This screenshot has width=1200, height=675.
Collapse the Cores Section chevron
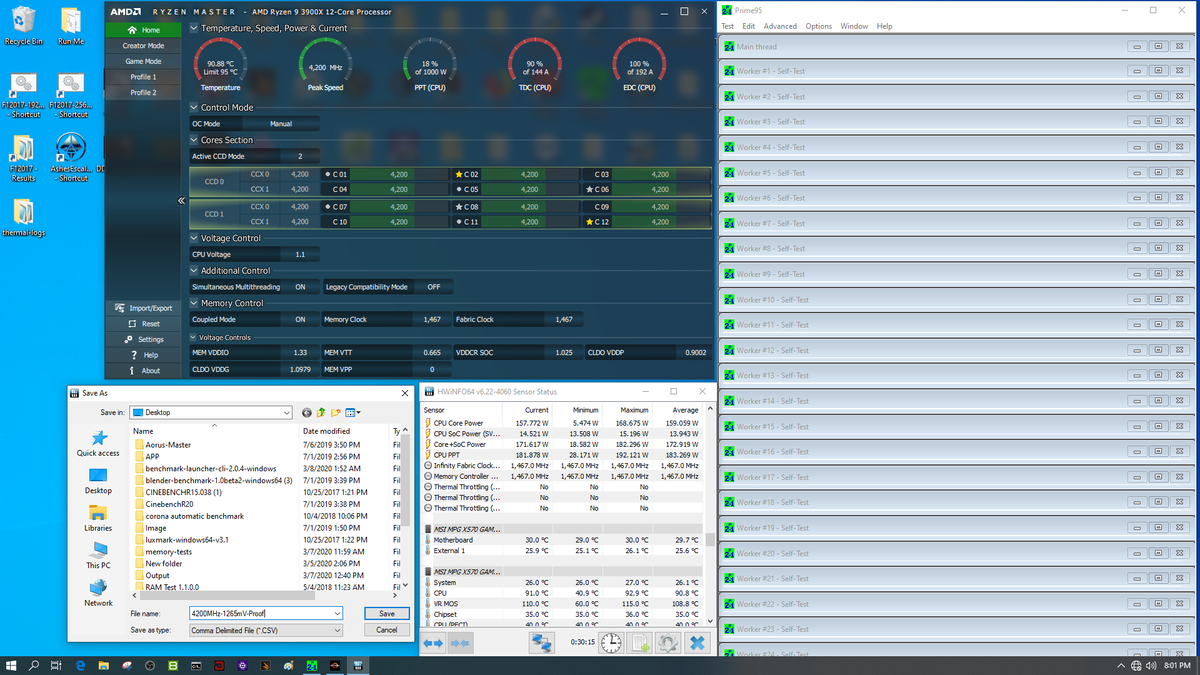tap(194, 140)
